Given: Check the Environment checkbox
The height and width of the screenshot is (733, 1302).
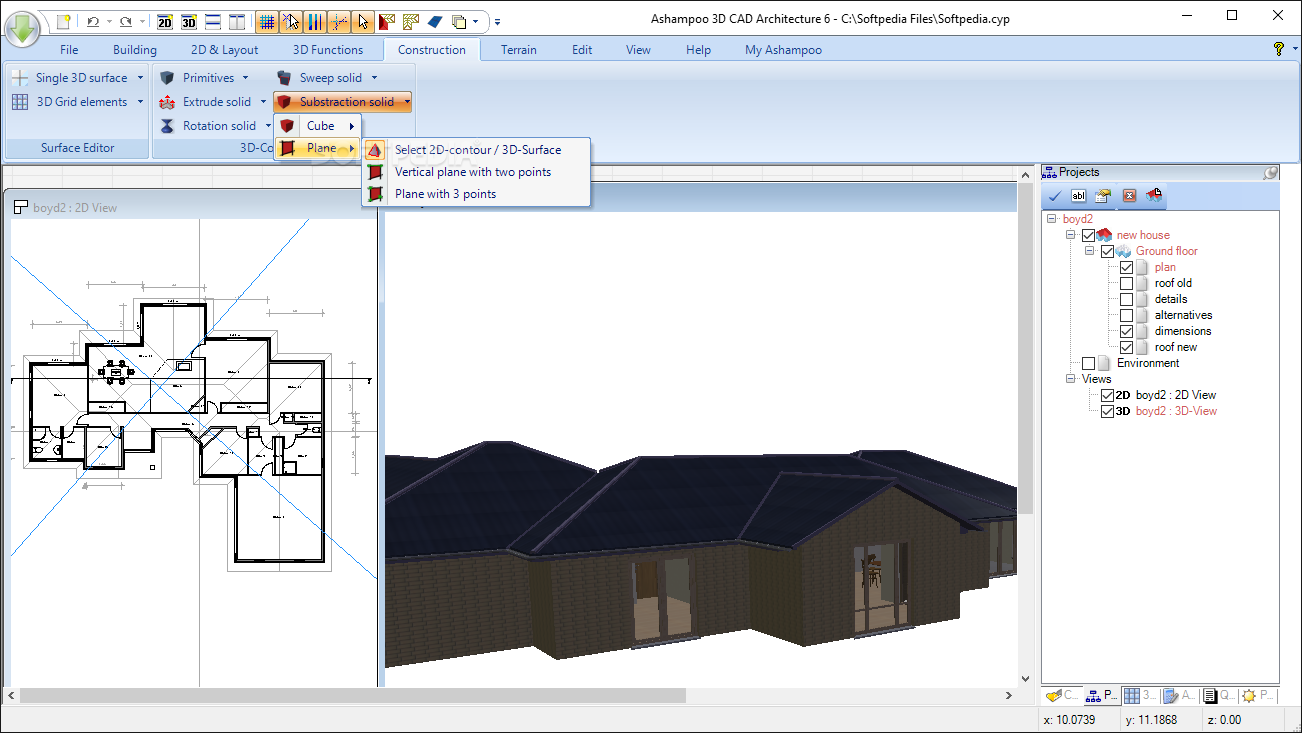Looking at the screenshot, I should coord(1088,363).
